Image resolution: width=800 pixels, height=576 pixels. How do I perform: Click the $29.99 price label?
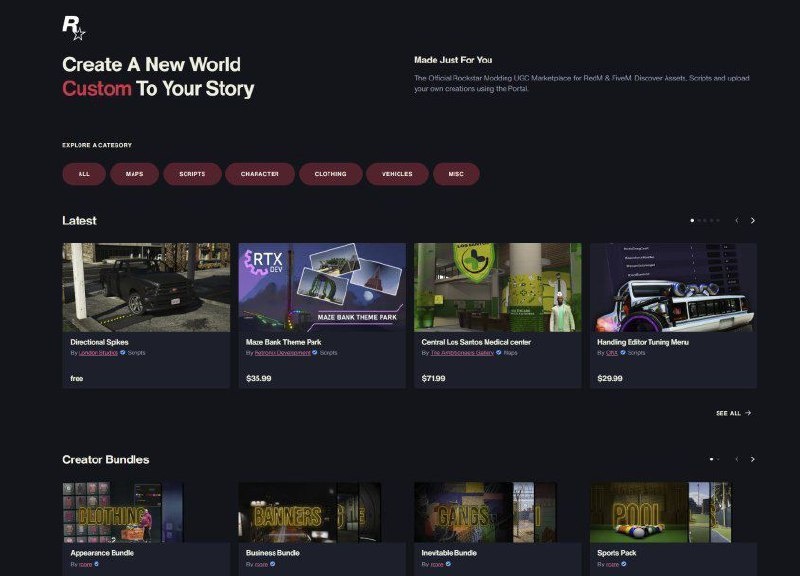tap(610, 379)
